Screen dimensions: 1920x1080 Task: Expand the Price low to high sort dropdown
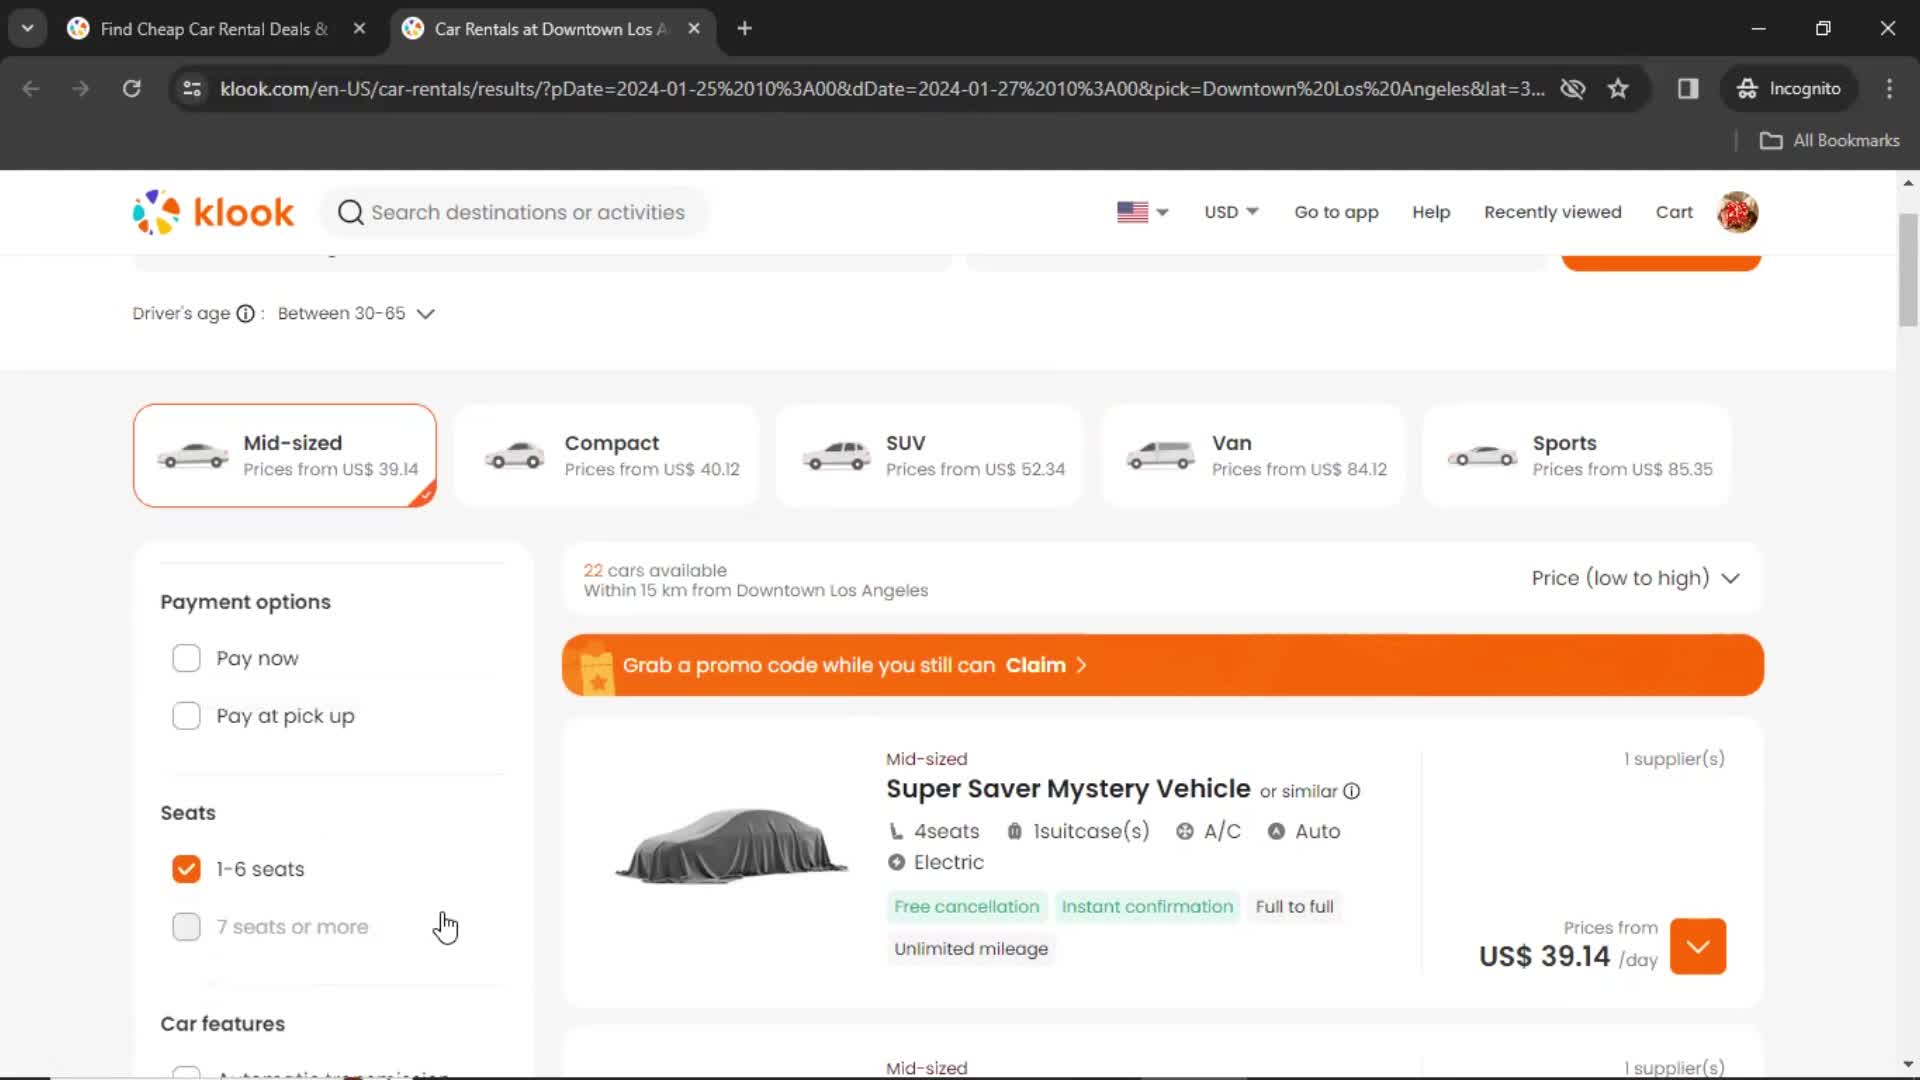coord(1635,578)
